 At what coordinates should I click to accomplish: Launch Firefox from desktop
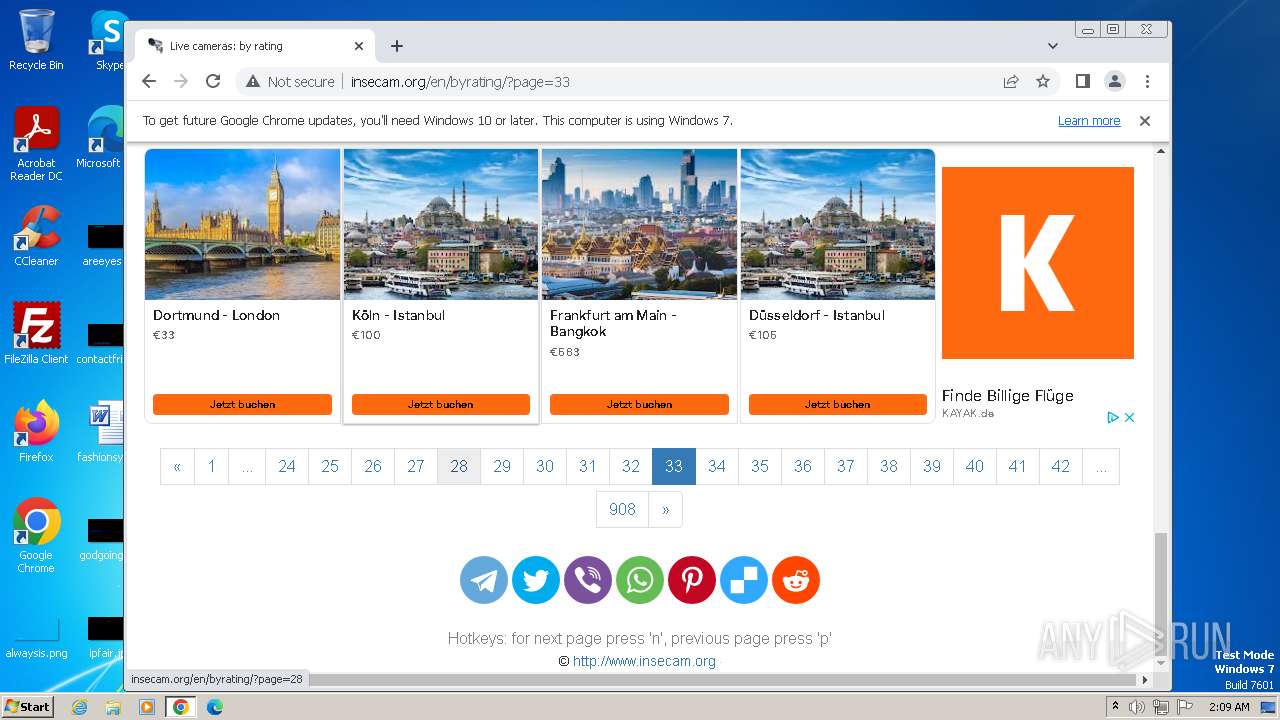pyautogui.click(x=36, y=432)
